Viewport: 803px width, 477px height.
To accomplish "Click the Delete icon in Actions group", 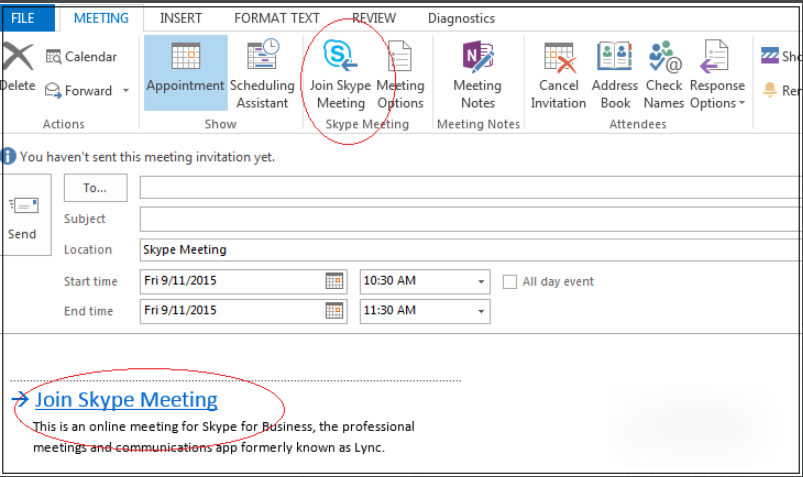I will pos(17,57).
